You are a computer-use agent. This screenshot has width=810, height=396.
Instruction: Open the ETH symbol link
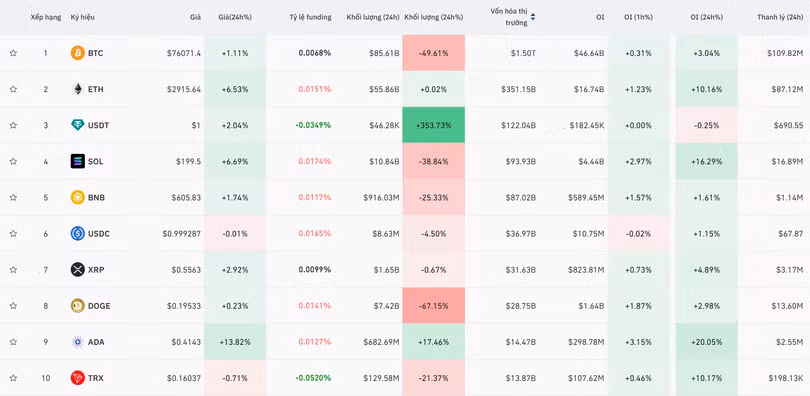[96, 89]
